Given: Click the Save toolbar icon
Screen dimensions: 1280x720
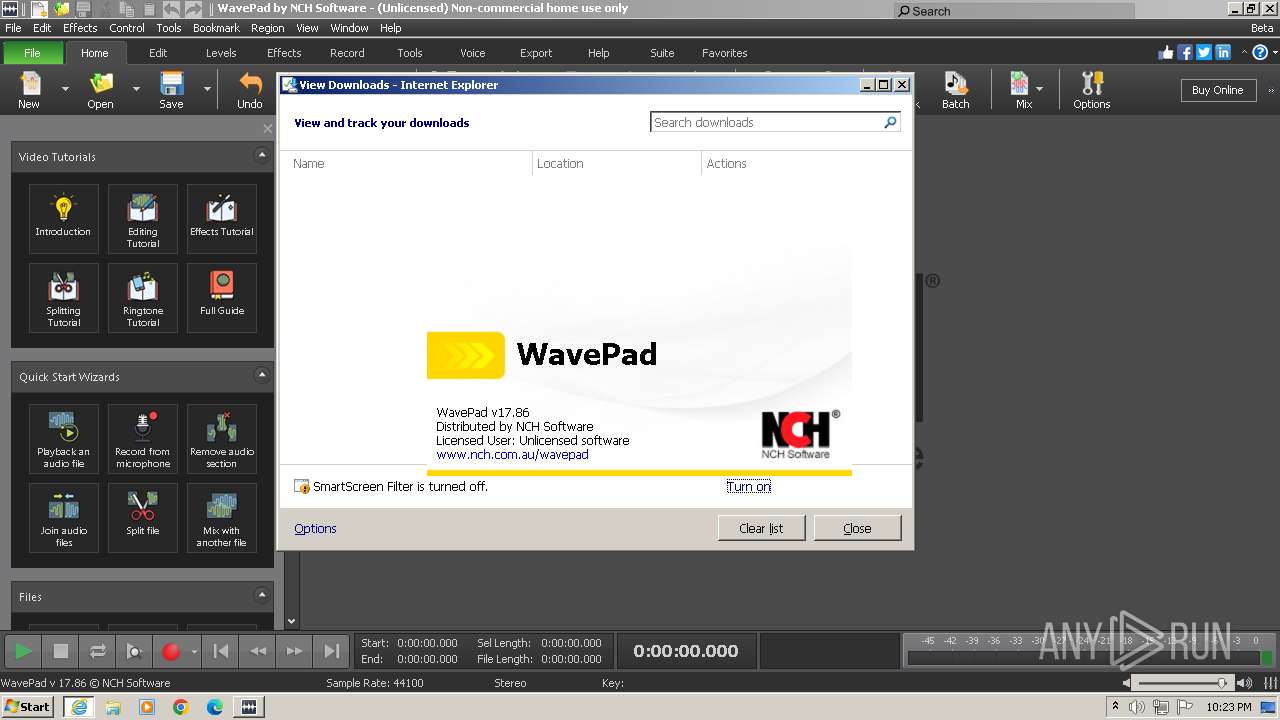Looking at the screenshot, I should (171, 89).
